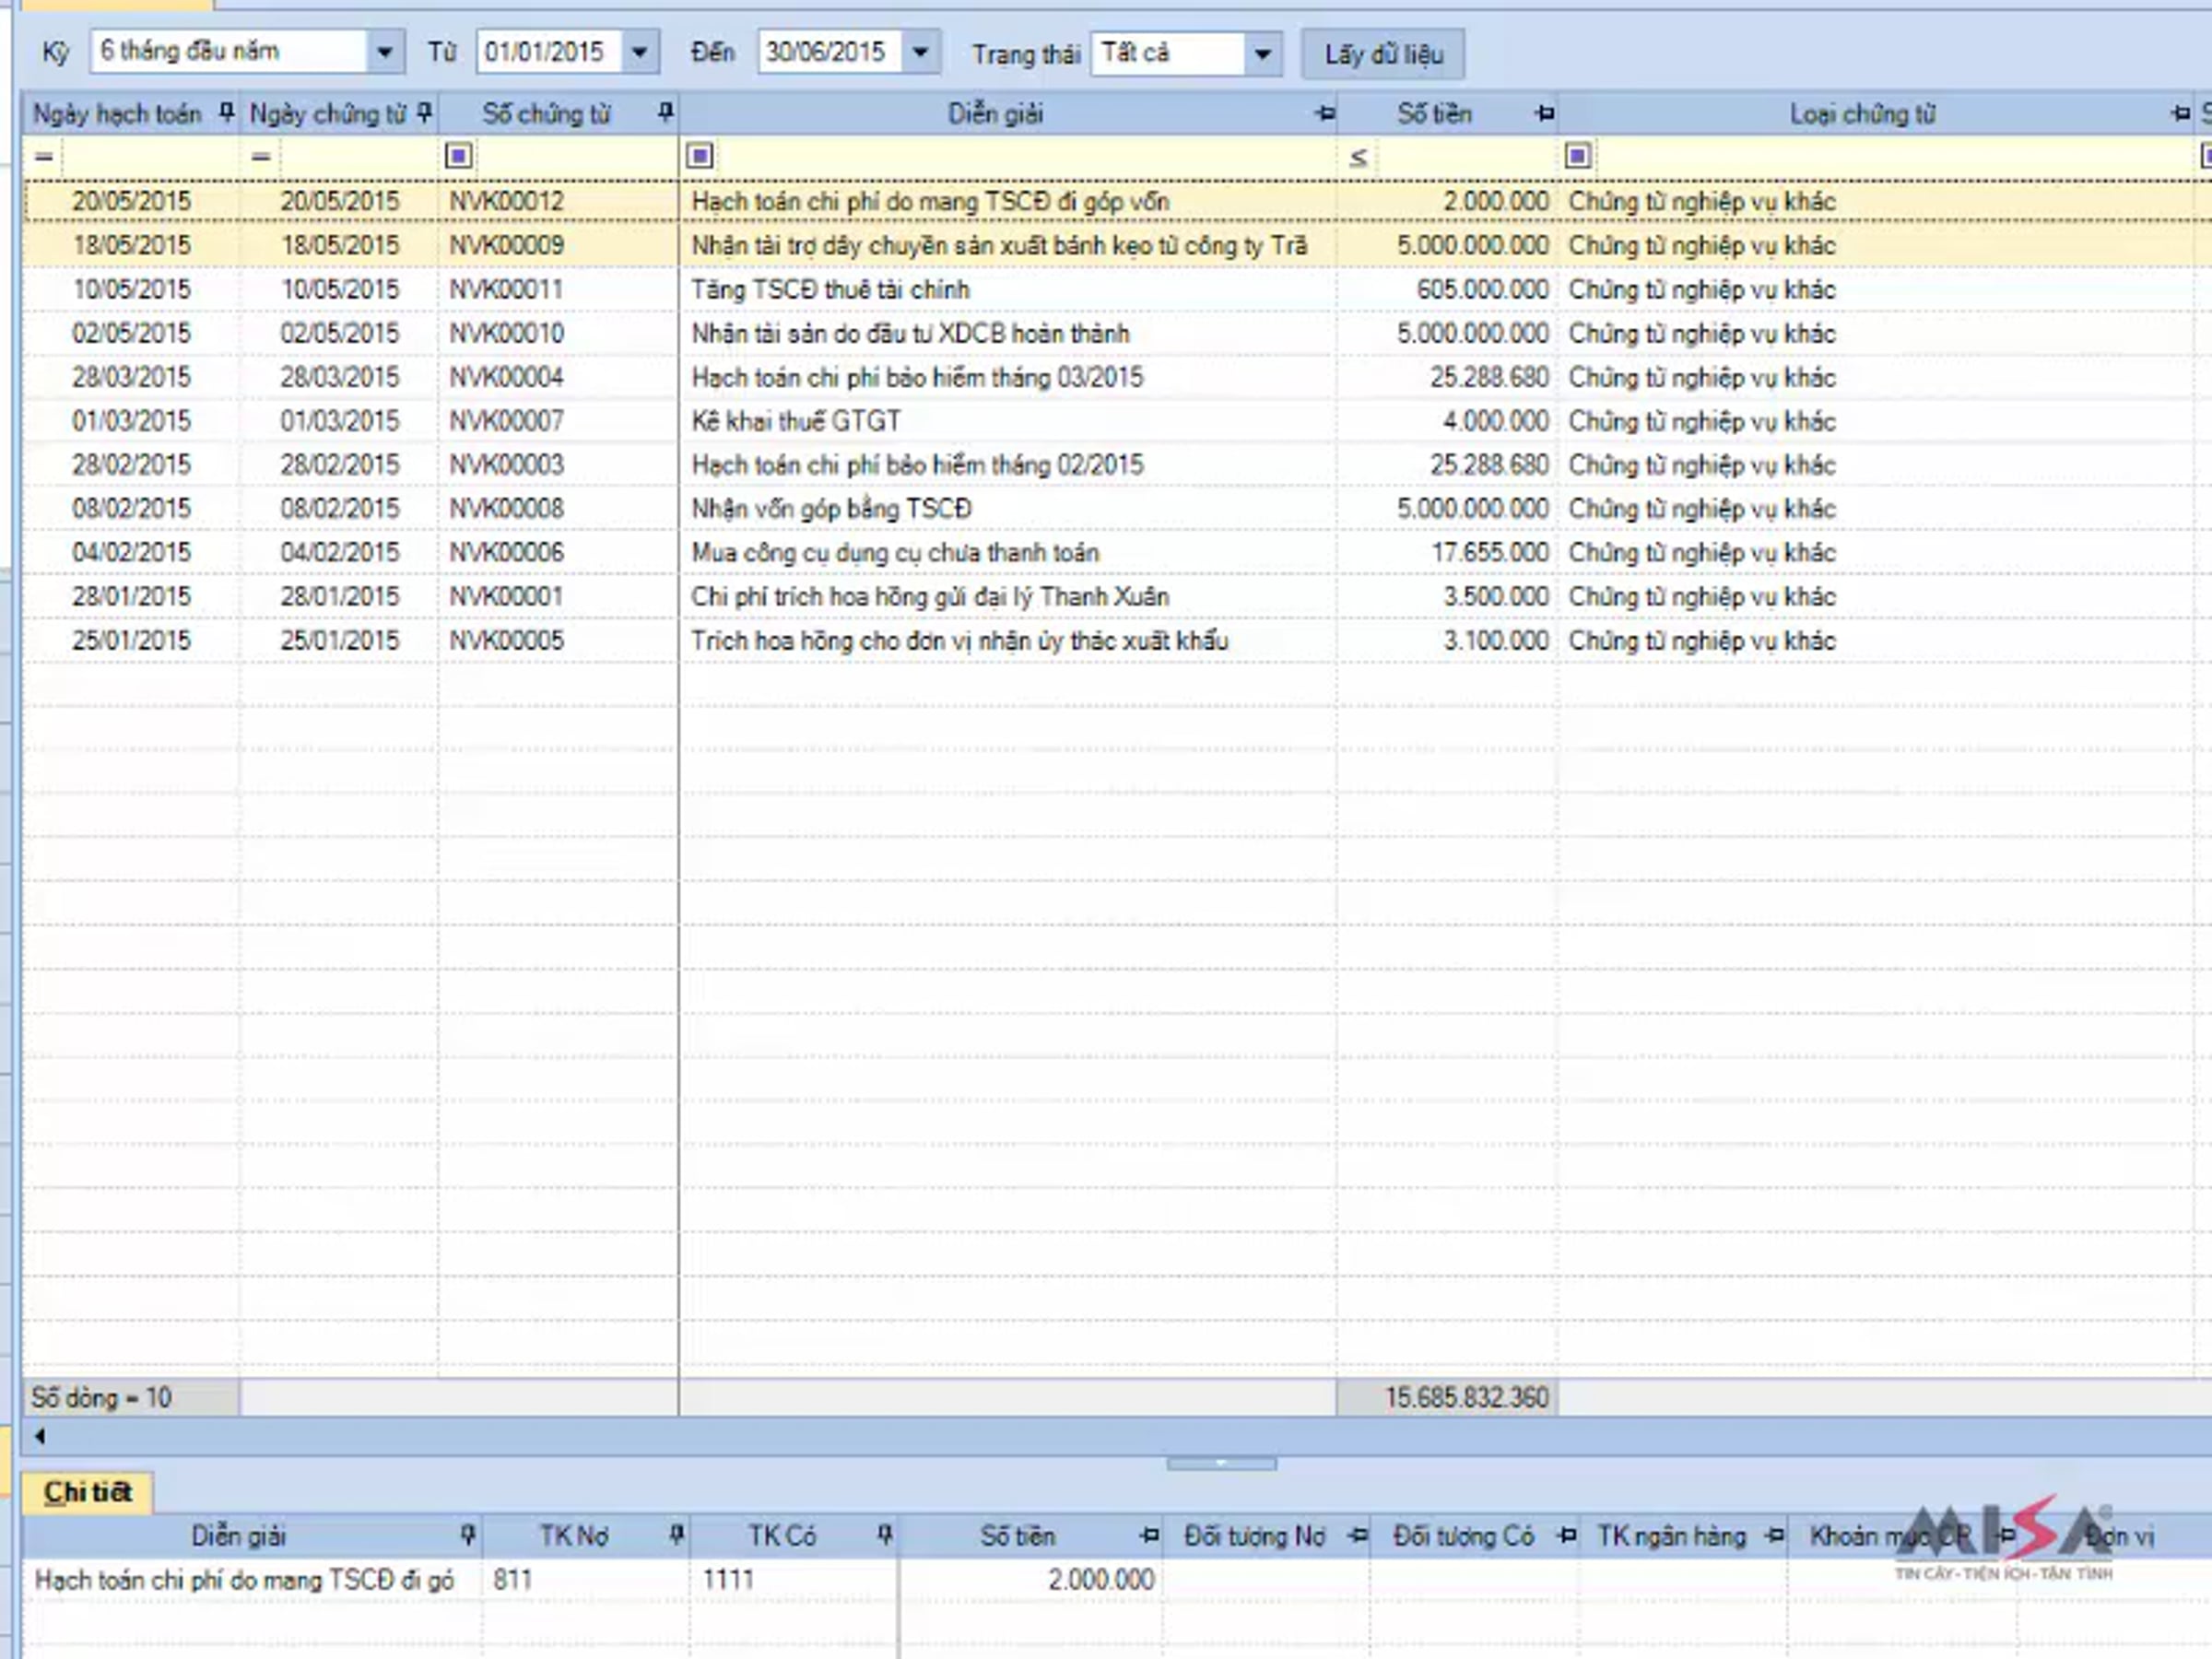
Task: Click the Từ date field 01/01/2015
Action: click(x=549, y=52)
